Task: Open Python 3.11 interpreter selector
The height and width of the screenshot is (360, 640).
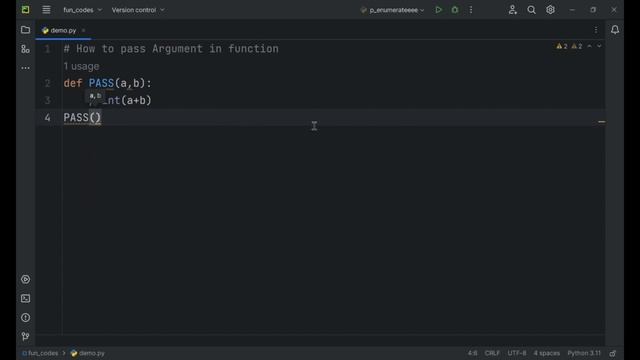Action: pyautogui.click(x=584, y=353)
